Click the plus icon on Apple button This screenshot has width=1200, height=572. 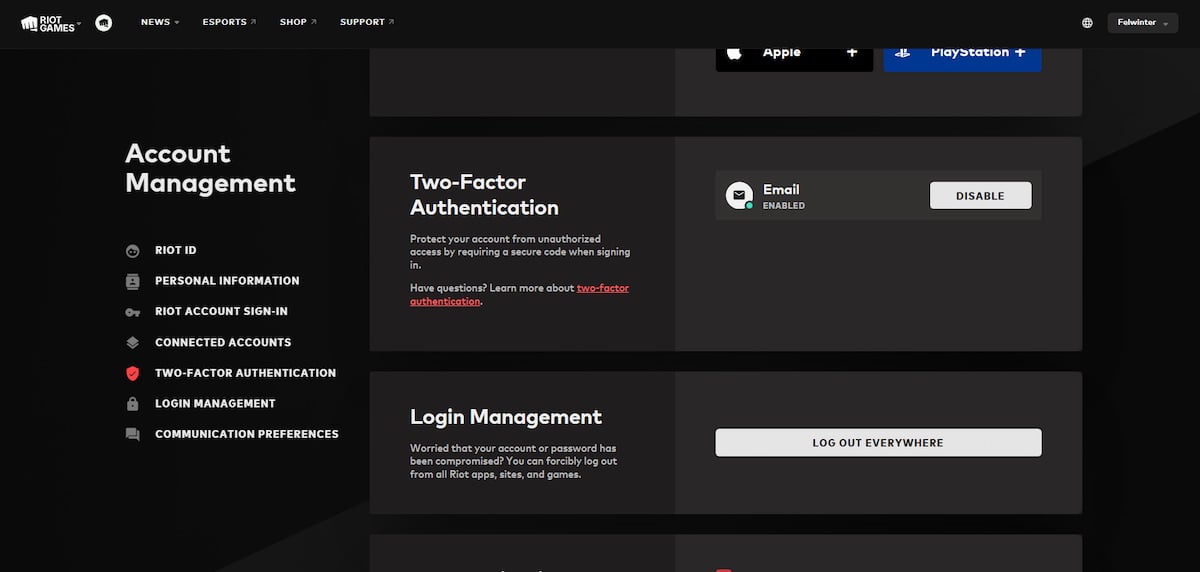click(x=852, y=52)
